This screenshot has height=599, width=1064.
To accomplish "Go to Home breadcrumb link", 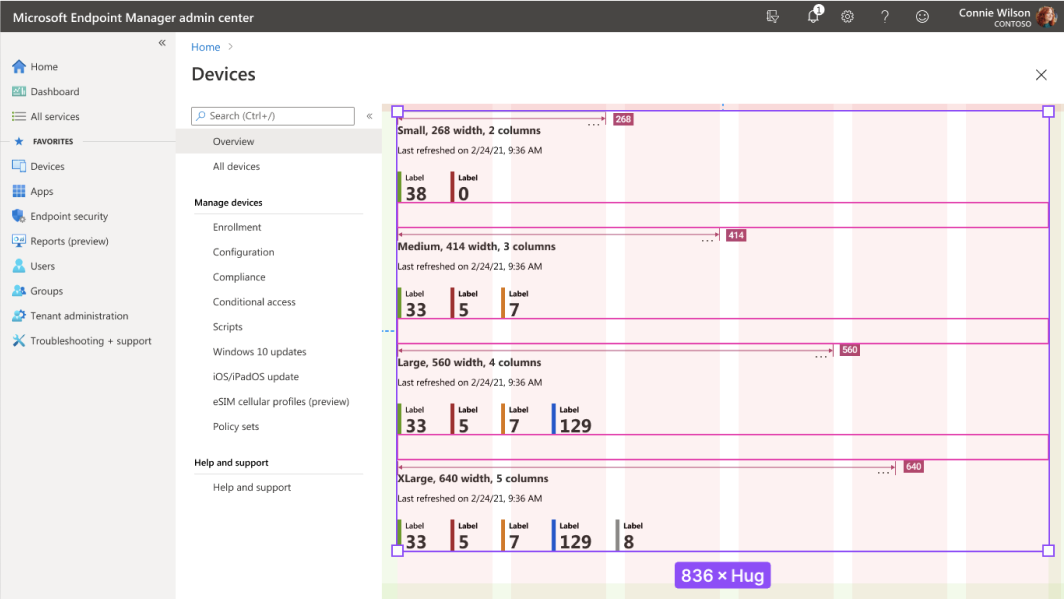I will 206,47.
